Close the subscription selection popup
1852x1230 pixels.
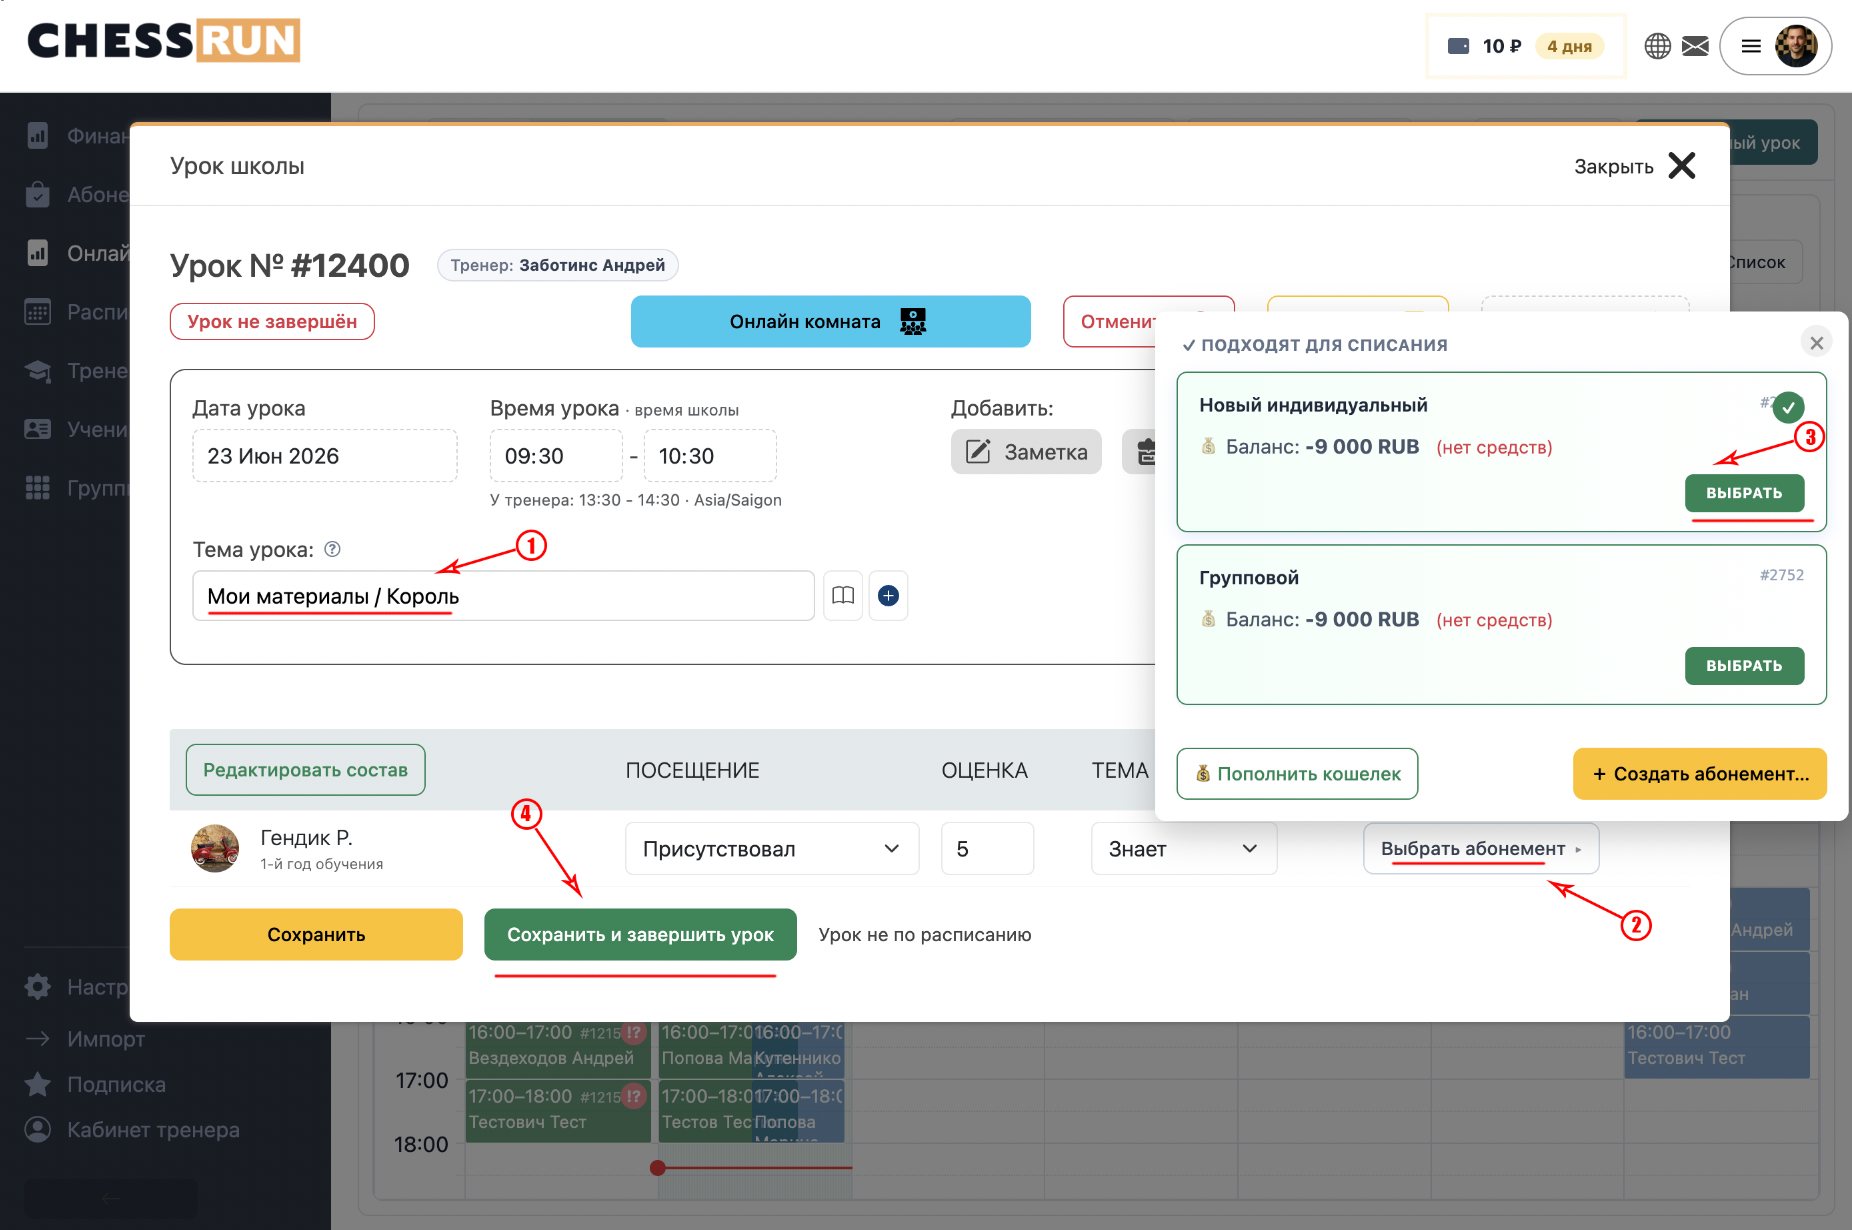pos(1817,343)
